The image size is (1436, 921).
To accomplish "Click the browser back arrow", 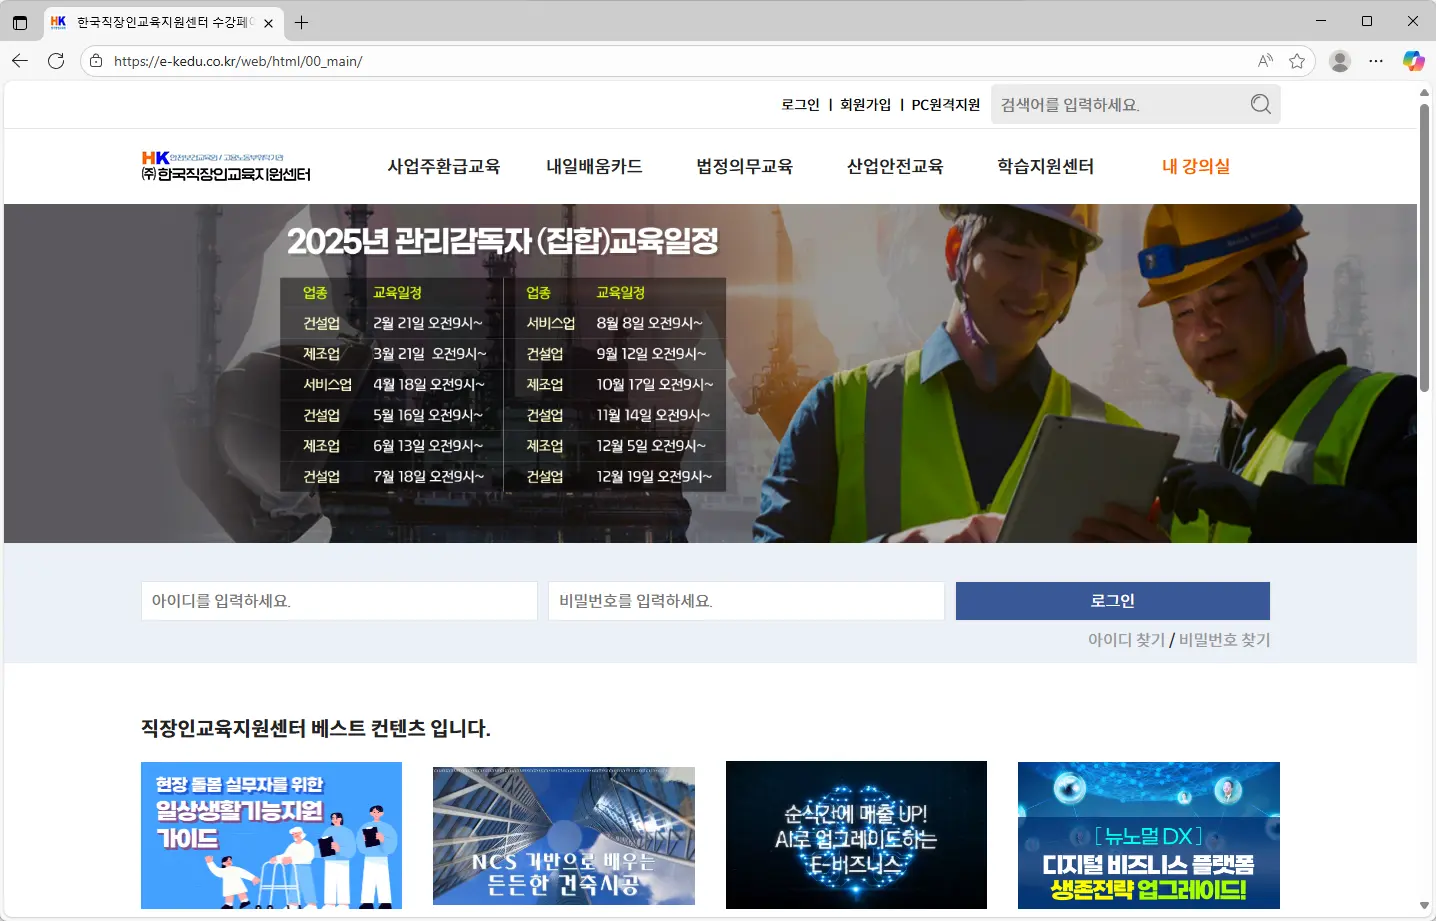I will 20,61.
